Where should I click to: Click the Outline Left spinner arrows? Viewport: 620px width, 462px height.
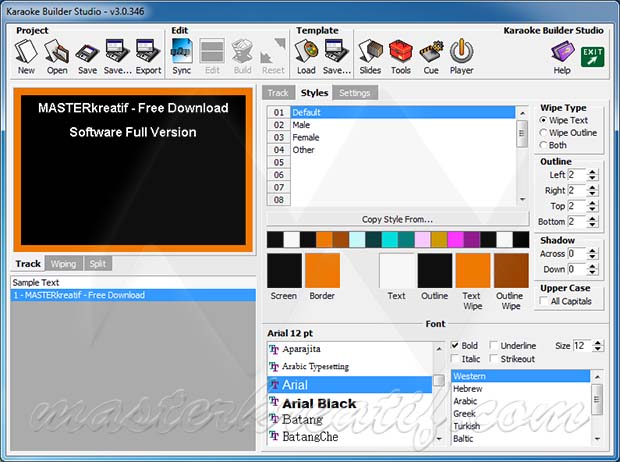[592, 174]
